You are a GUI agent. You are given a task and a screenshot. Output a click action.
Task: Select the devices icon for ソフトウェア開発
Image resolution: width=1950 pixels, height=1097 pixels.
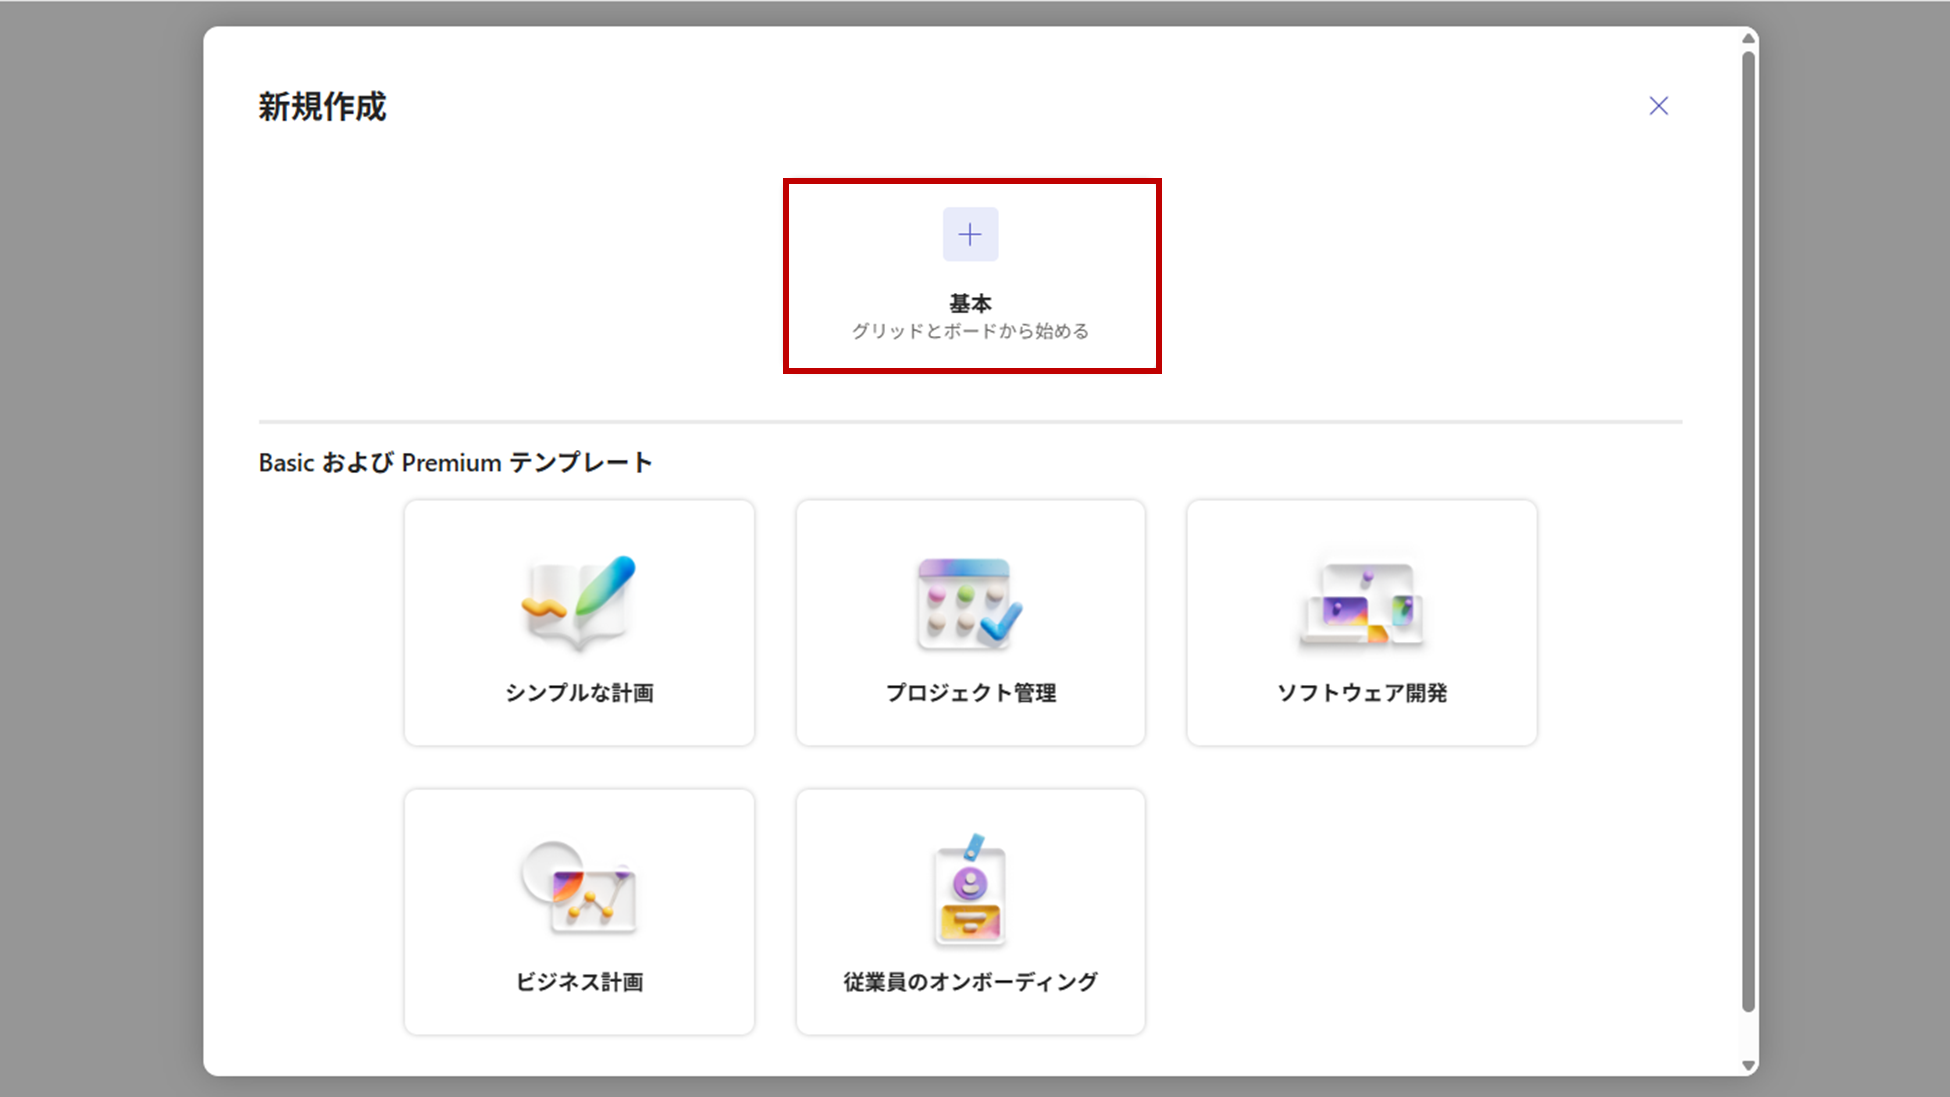pyautogui.click(x=1361, y=600)
